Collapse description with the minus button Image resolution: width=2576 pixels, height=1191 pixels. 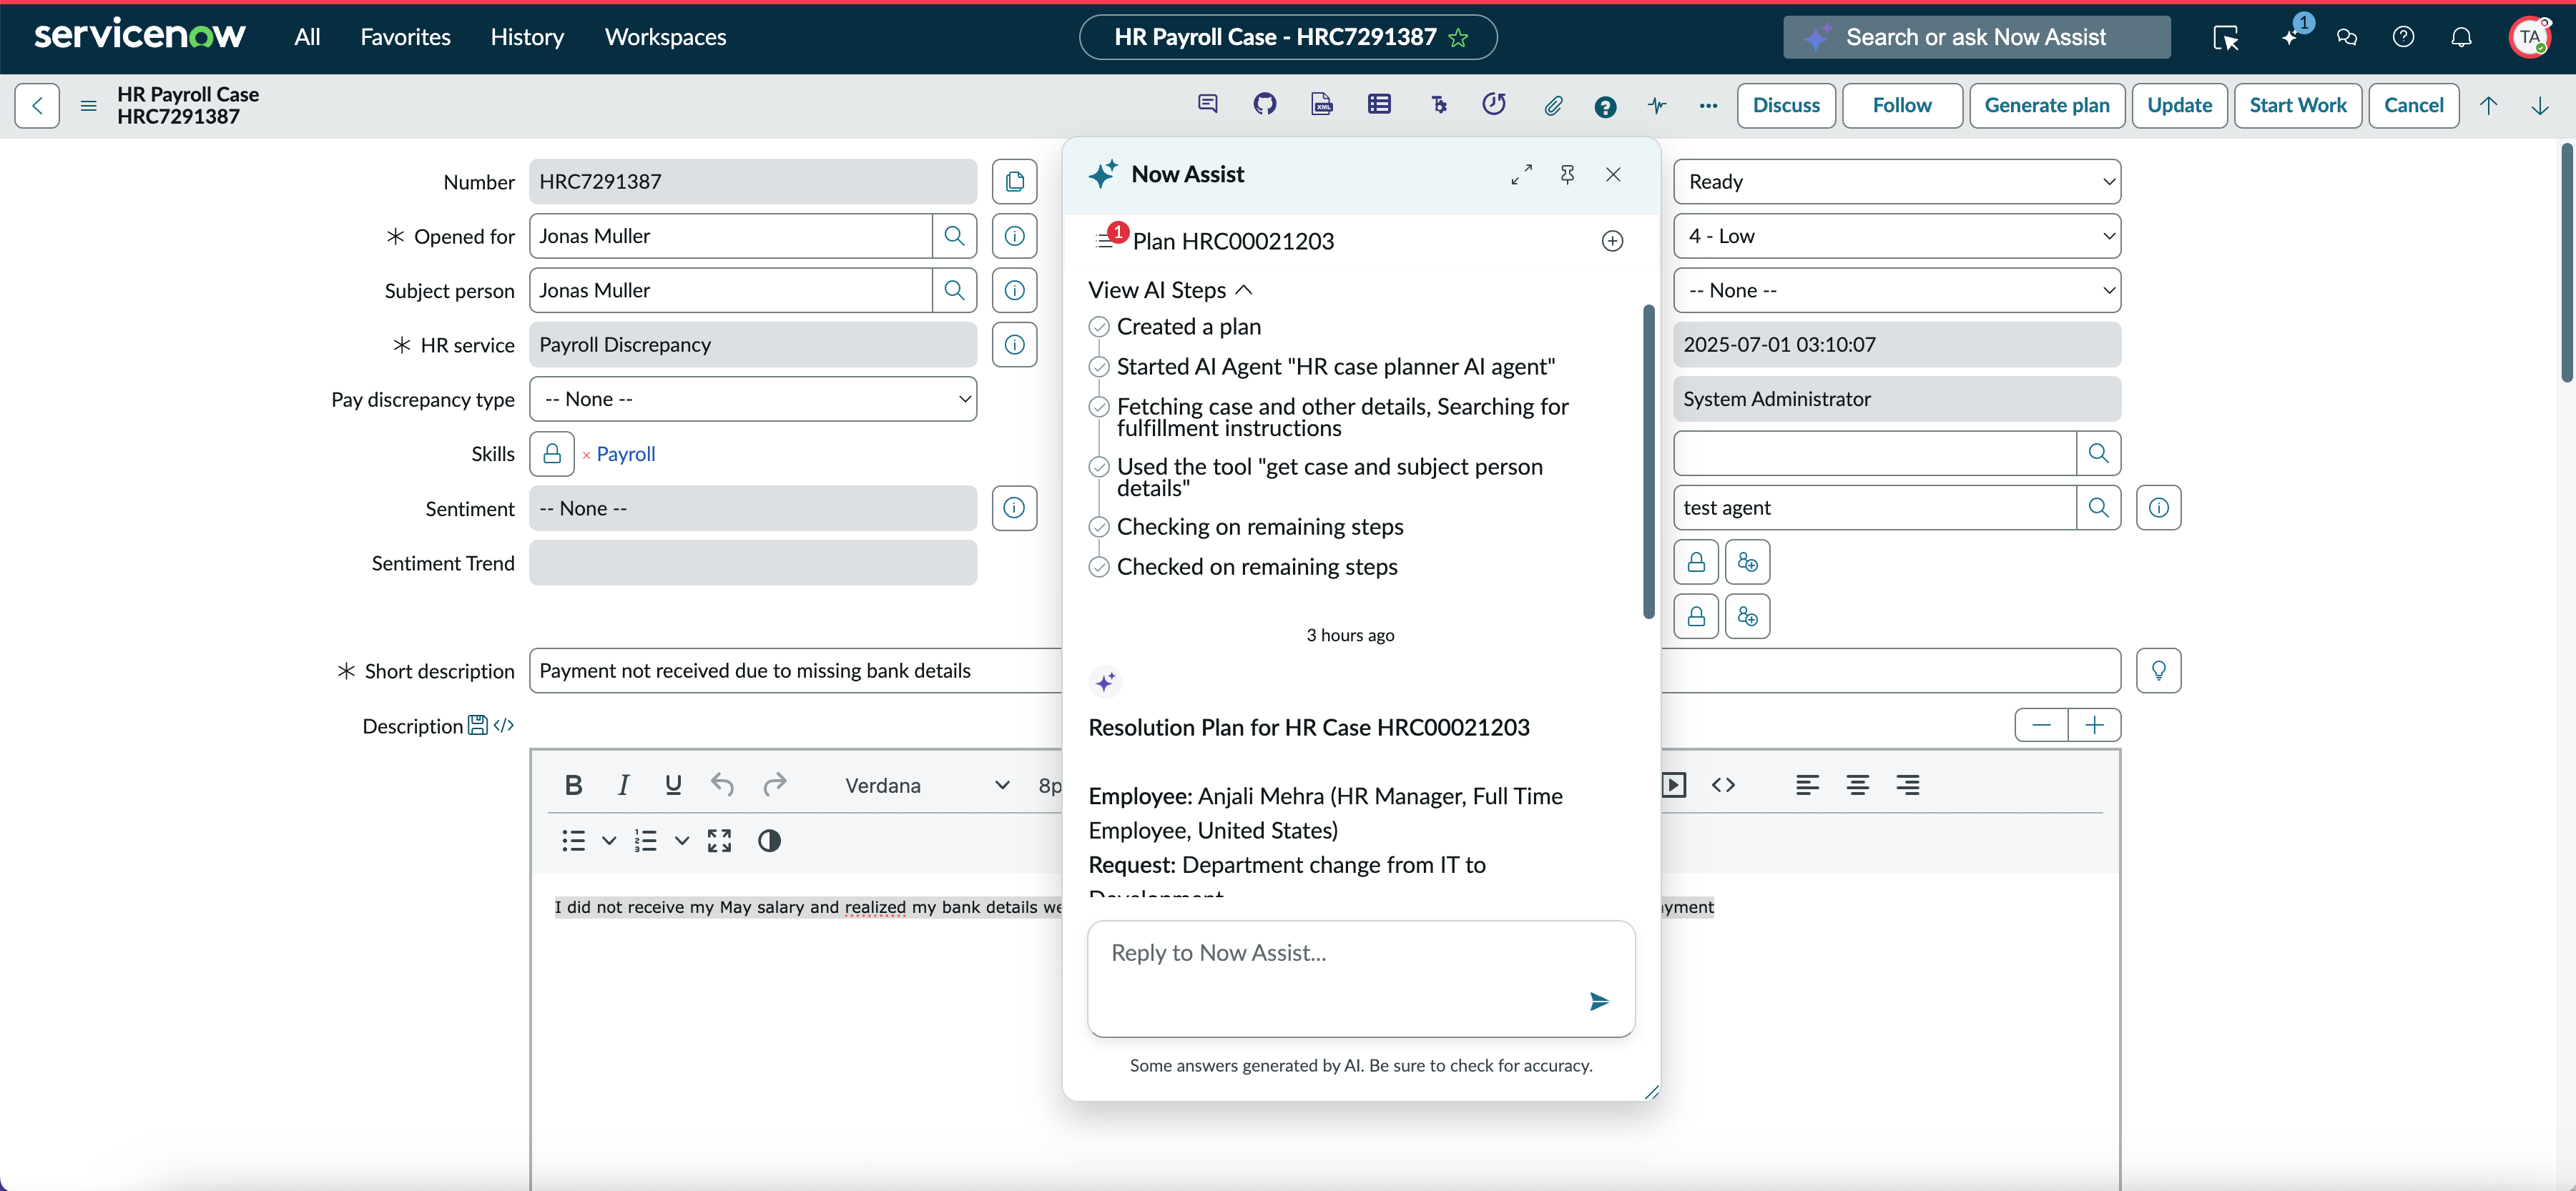click(2041, 725)
